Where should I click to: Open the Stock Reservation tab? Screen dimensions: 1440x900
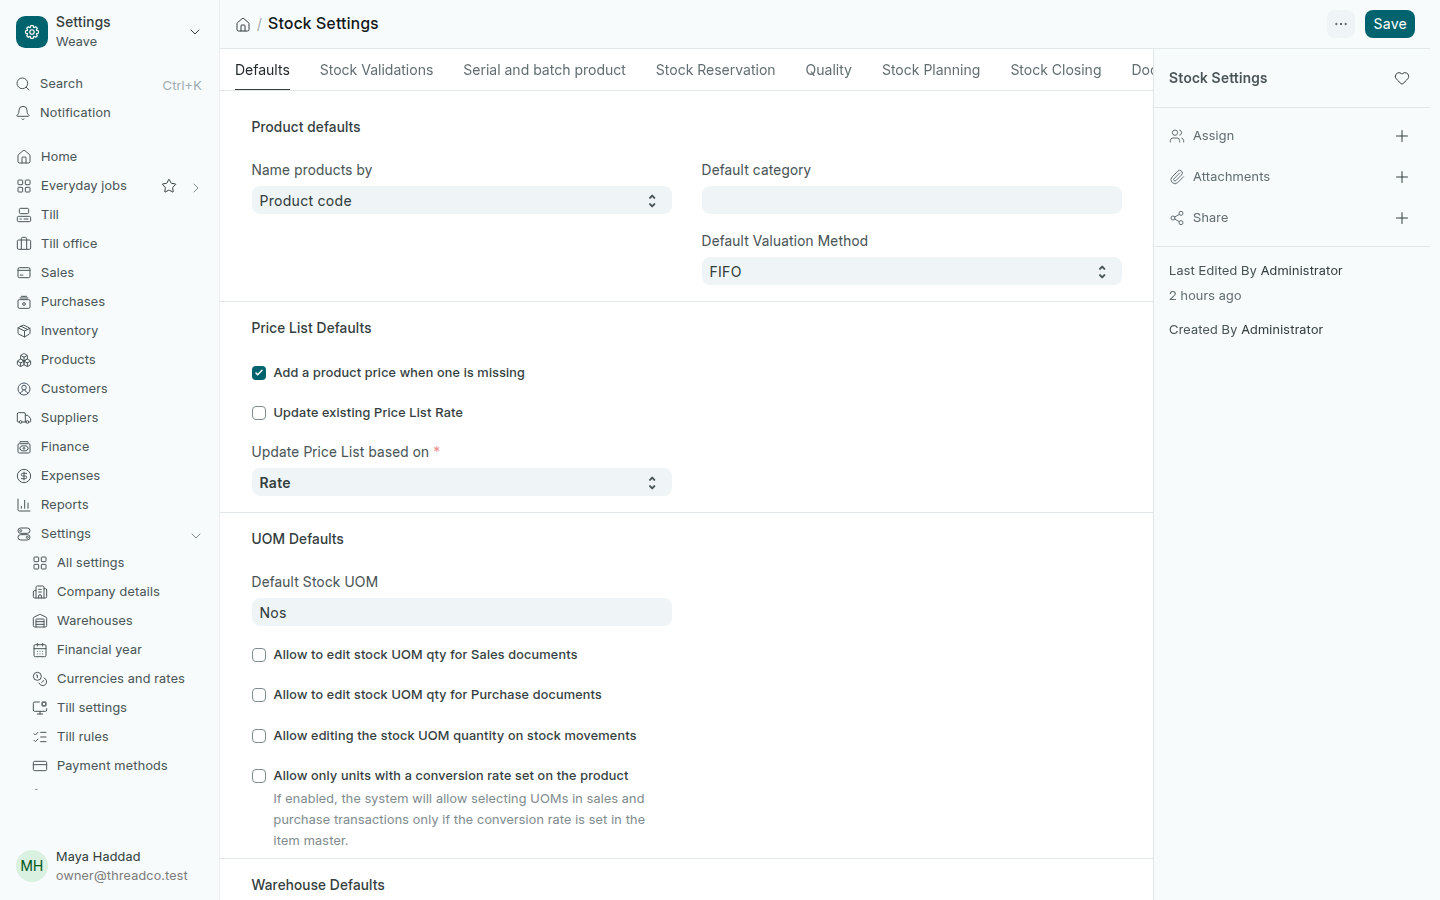(715, 70)
